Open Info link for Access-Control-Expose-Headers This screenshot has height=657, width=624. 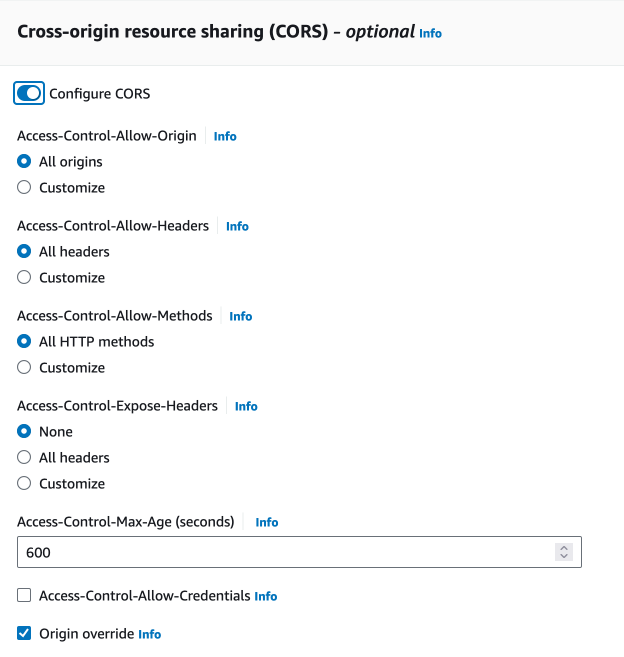[246, 406]
